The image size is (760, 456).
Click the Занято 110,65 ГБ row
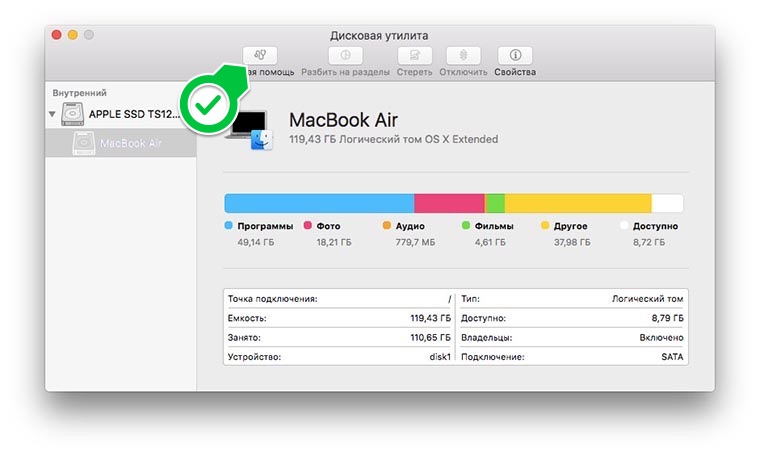339,337
